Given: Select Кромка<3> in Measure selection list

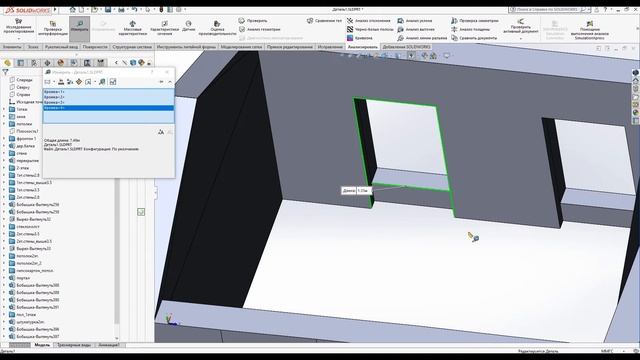Looking at the screenshot, I should [108, 102].
